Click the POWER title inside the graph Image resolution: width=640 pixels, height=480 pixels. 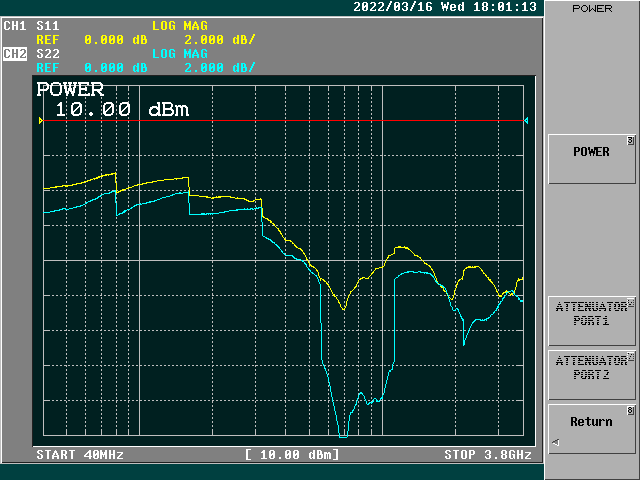[x=70, y=89]
